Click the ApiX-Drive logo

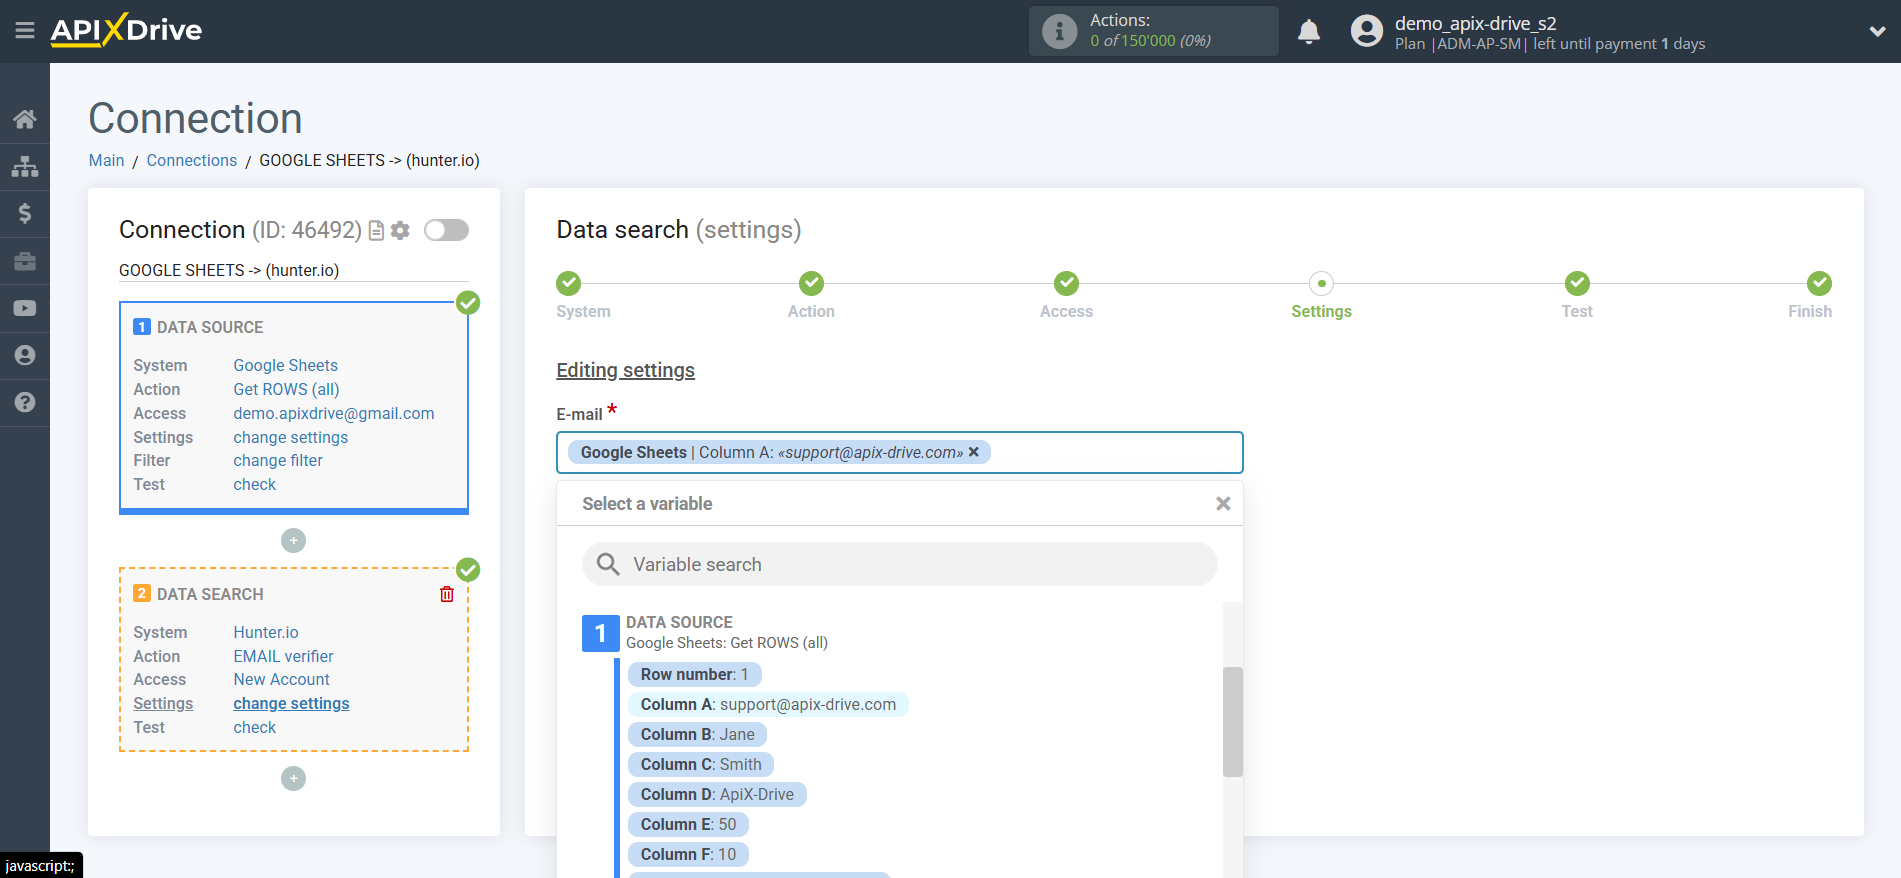pos(126,30)
